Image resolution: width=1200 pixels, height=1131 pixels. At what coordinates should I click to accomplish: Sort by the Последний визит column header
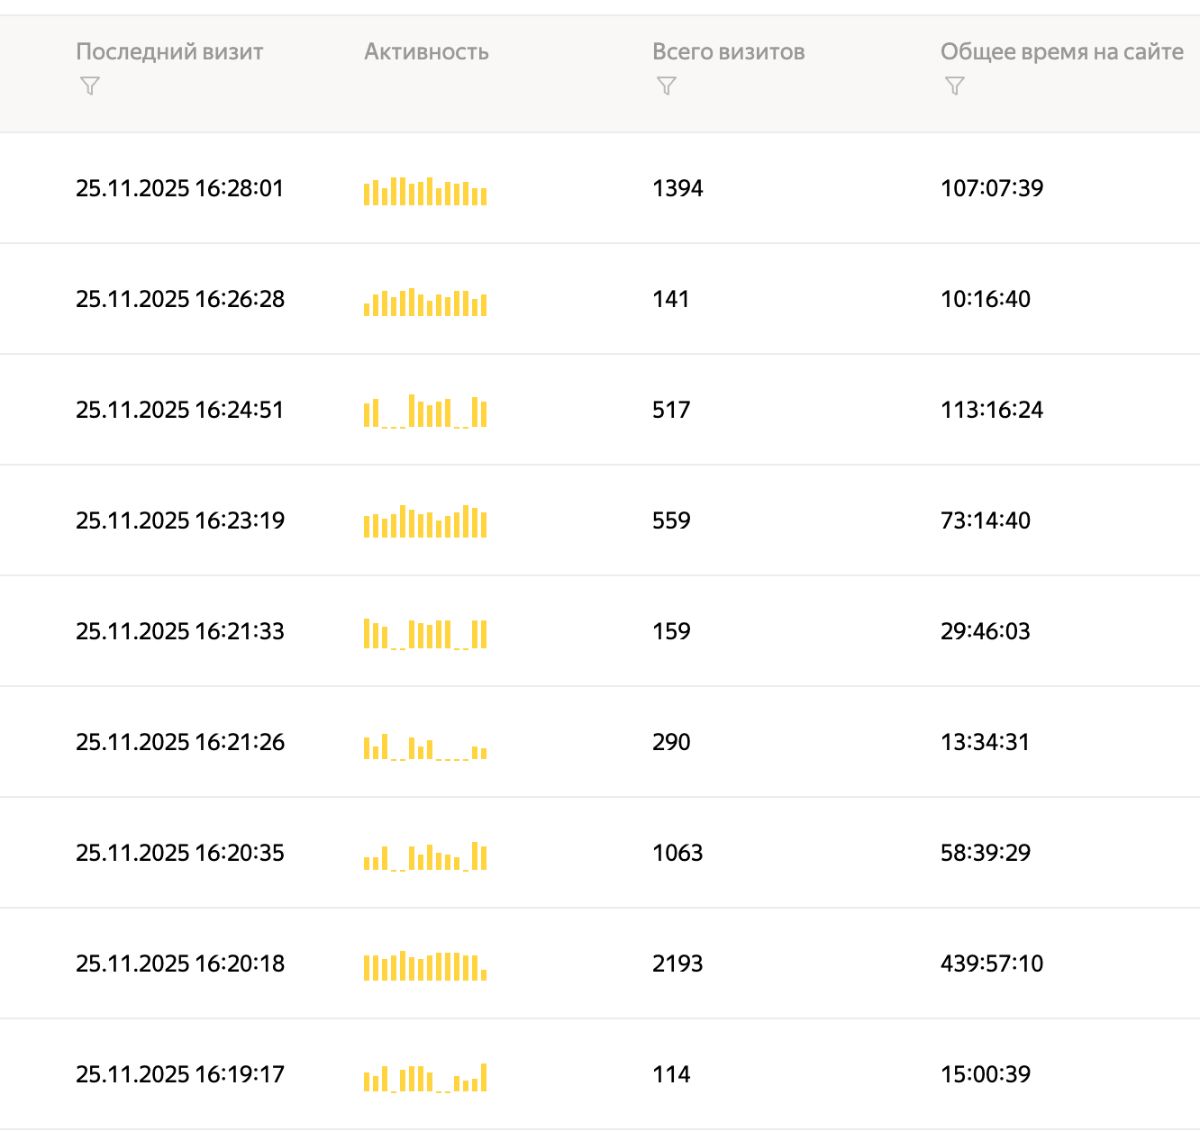point(169,52)
